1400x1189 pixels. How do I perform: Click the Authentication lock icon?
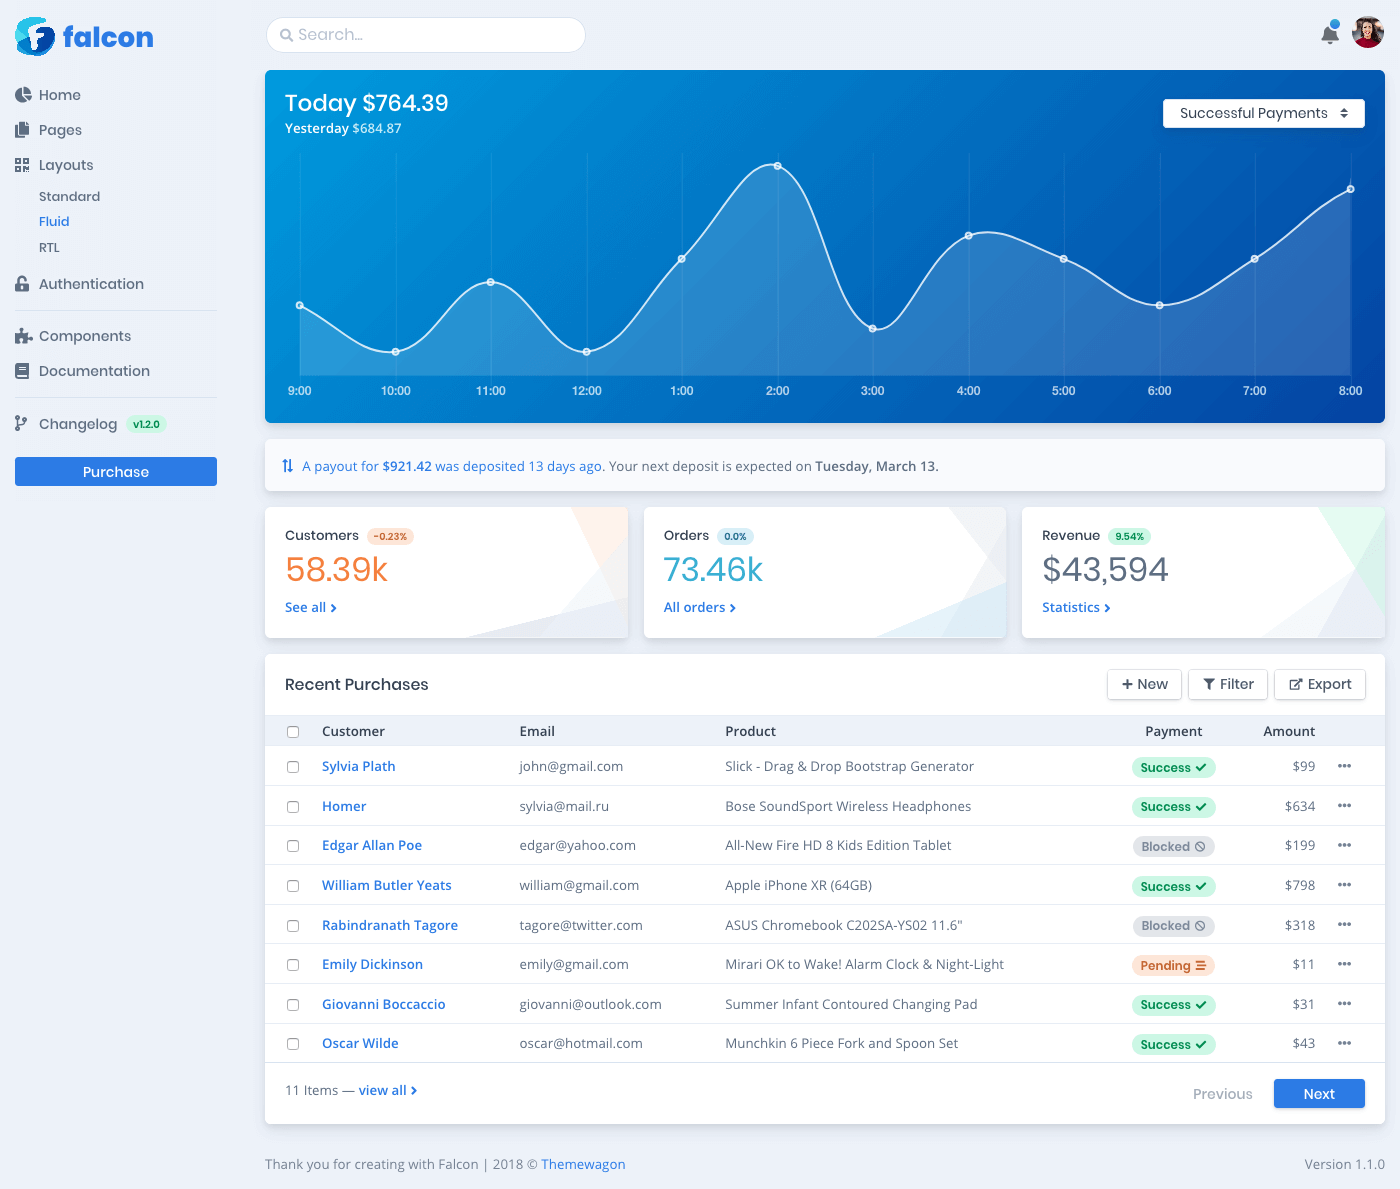pos(23,284)
